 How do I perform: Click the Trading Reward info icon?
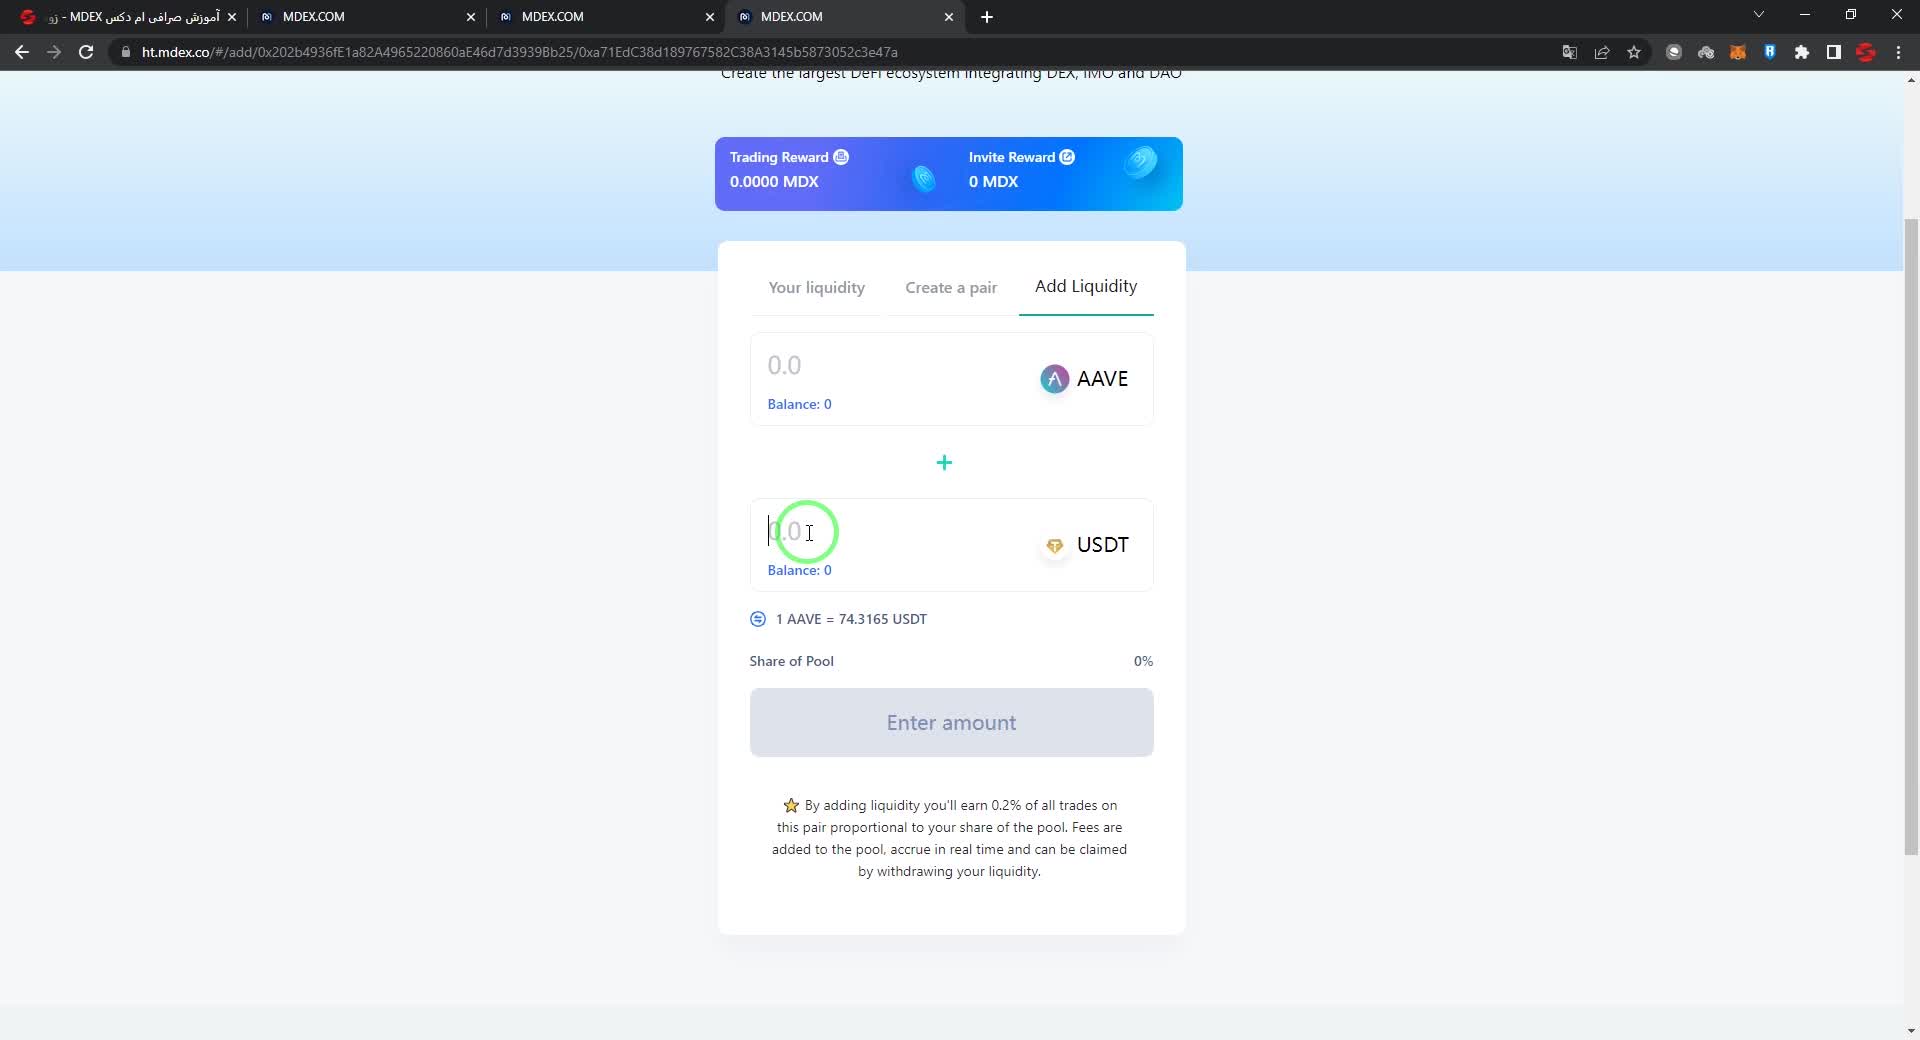(x=841, y=157)
